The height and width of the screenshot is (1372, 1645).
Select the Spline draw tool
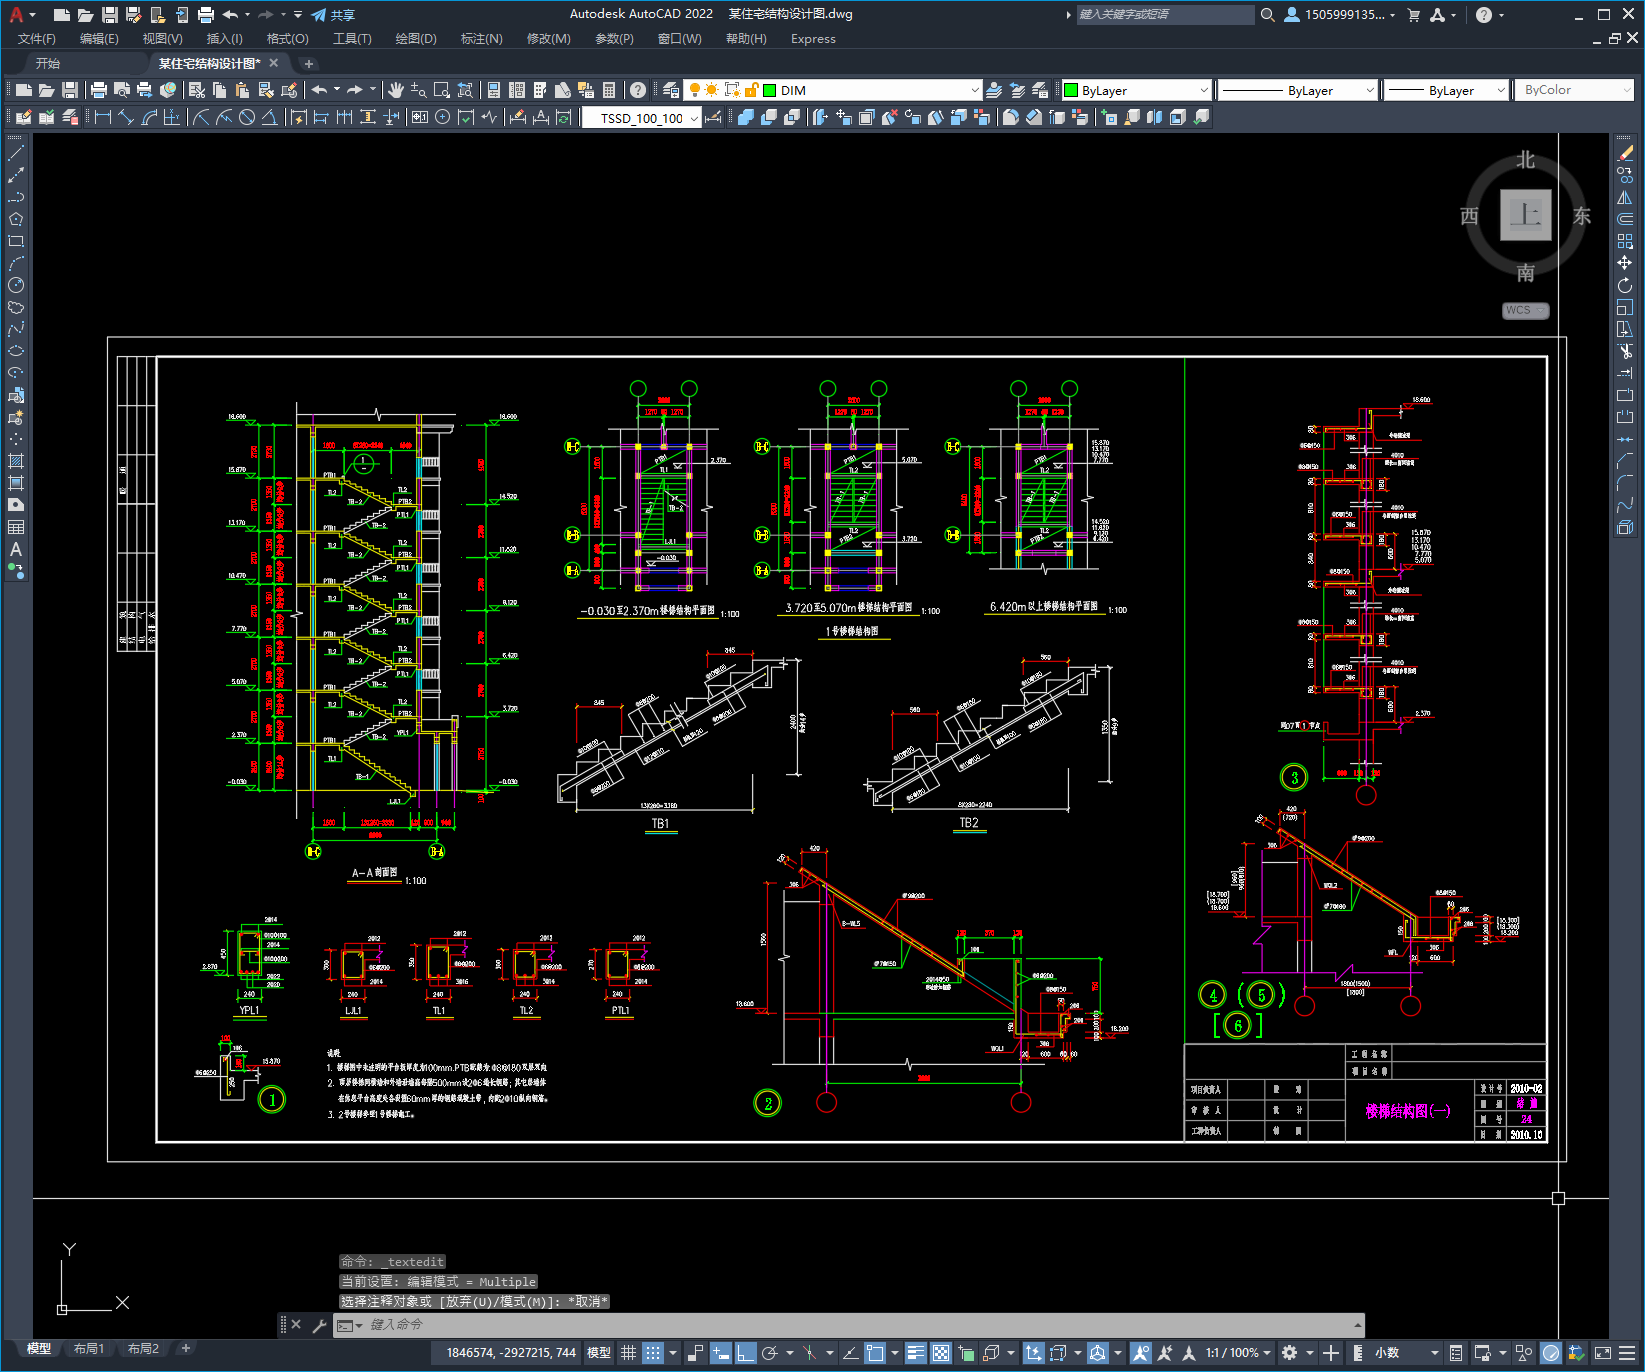(16, 329)
